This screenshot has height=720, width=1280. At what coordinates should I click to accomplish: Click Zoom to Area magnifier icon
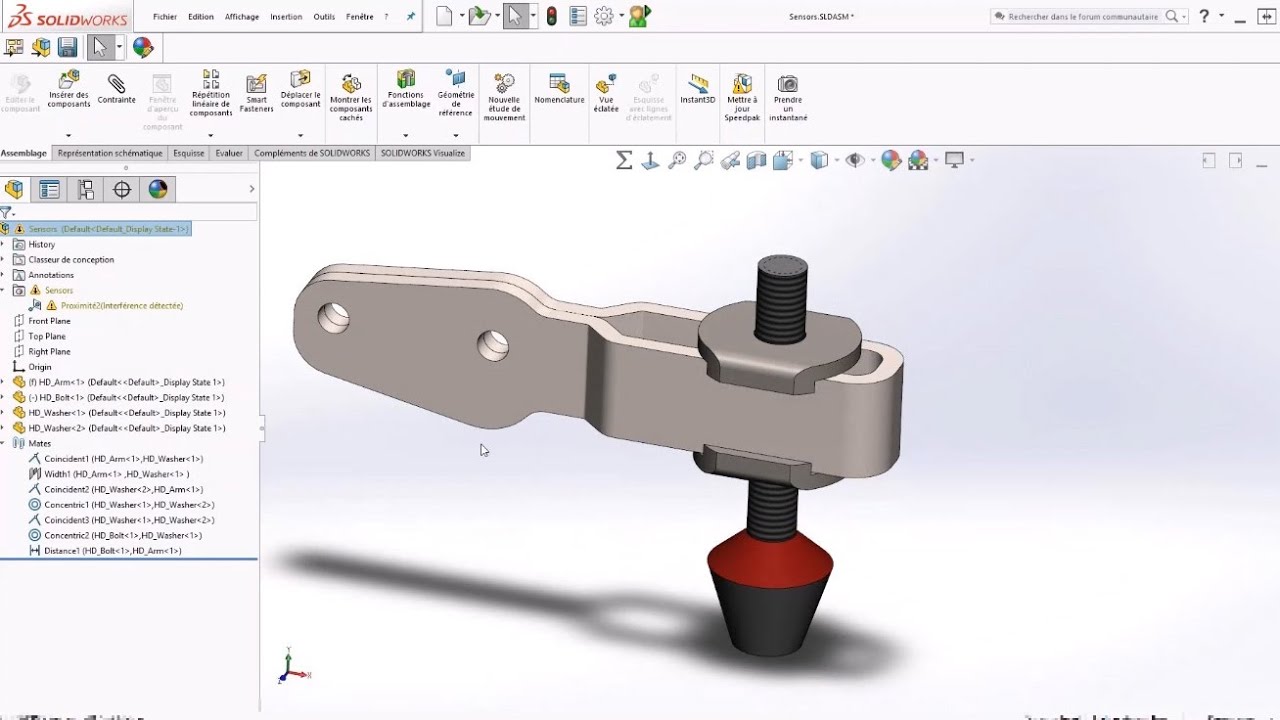704,160
